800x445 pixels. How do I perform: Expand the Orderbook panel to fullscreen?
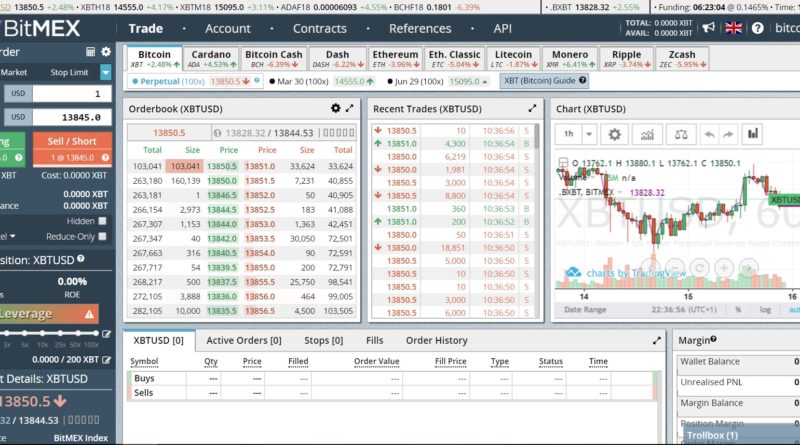pyautogui.click(x=349, y=108)
